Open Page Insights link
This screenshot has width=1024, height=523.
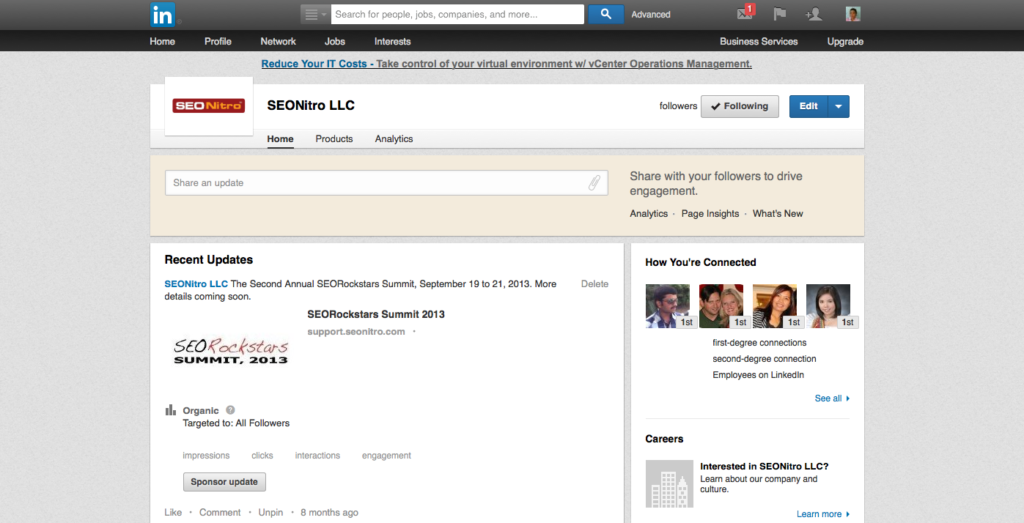point(710,214)
